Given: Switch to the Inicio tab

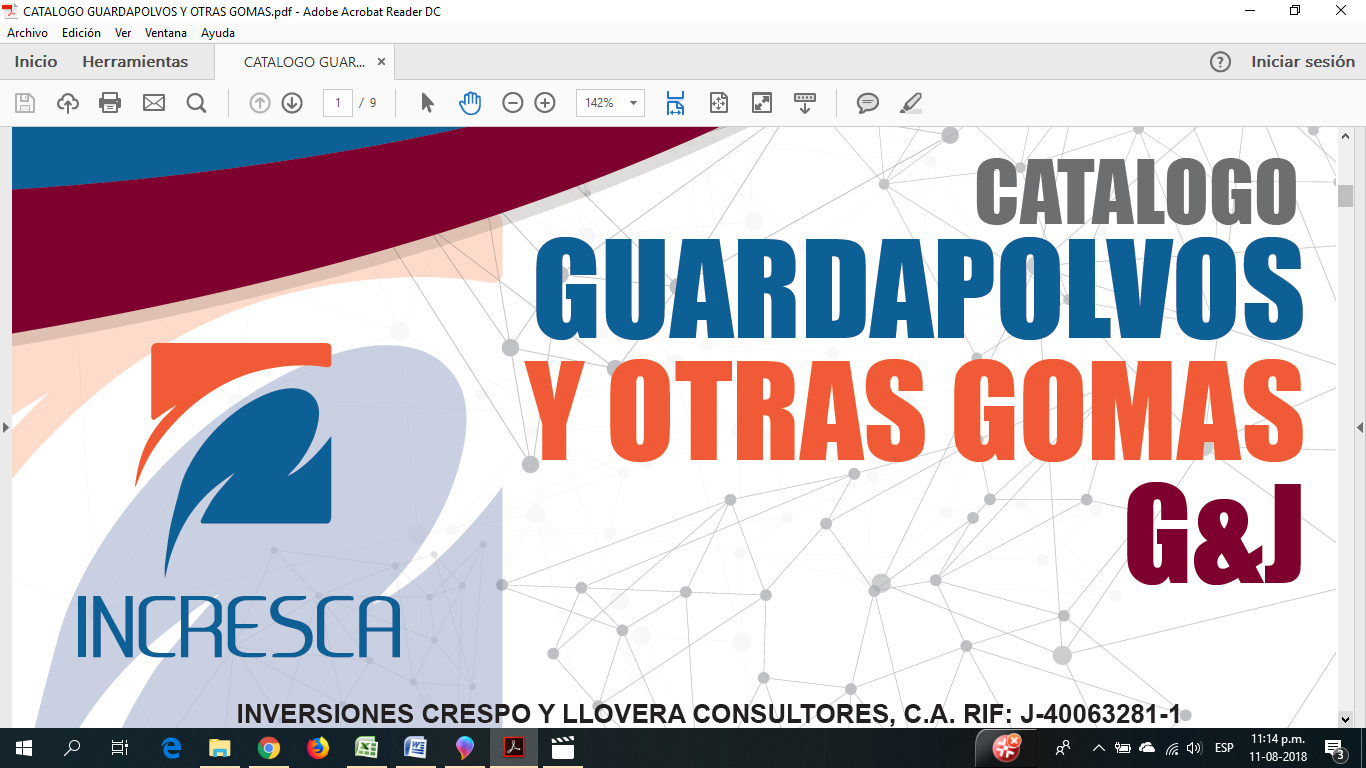Looking at the screenshot, I should point(36,62).
